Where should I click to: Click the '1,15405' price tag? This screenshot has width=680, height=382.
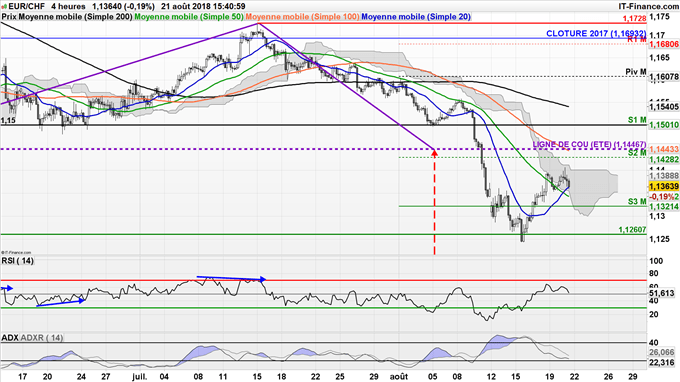(x=664, y=106)
